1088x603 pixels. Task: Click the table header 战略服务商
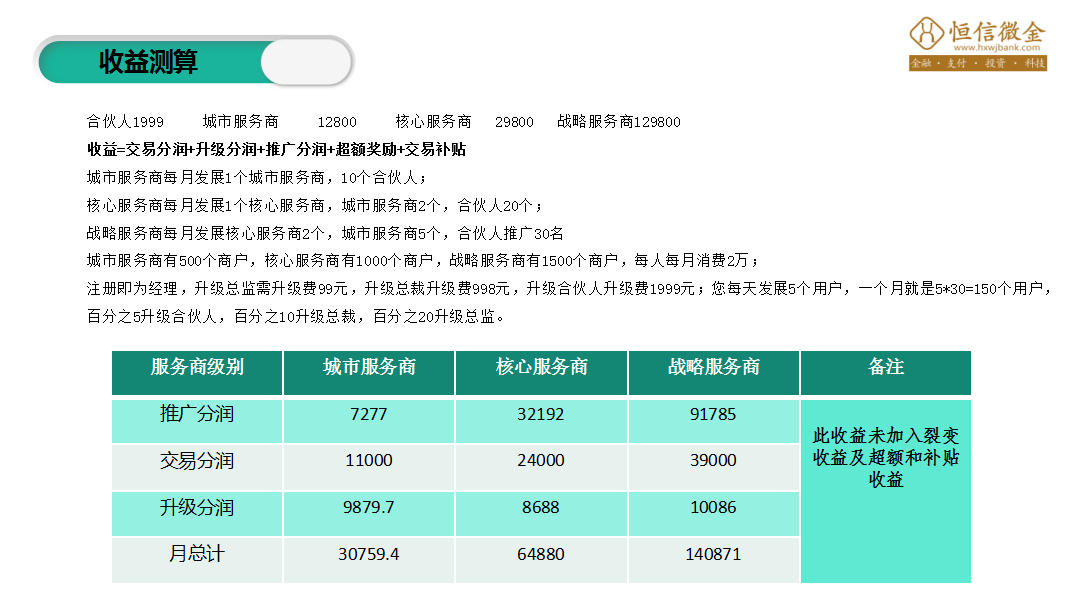(714, 367)
